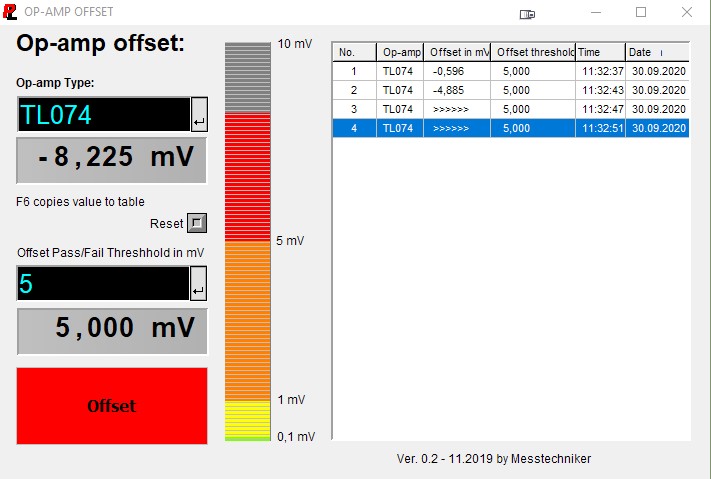Click the Offset in mV column header

457,52
